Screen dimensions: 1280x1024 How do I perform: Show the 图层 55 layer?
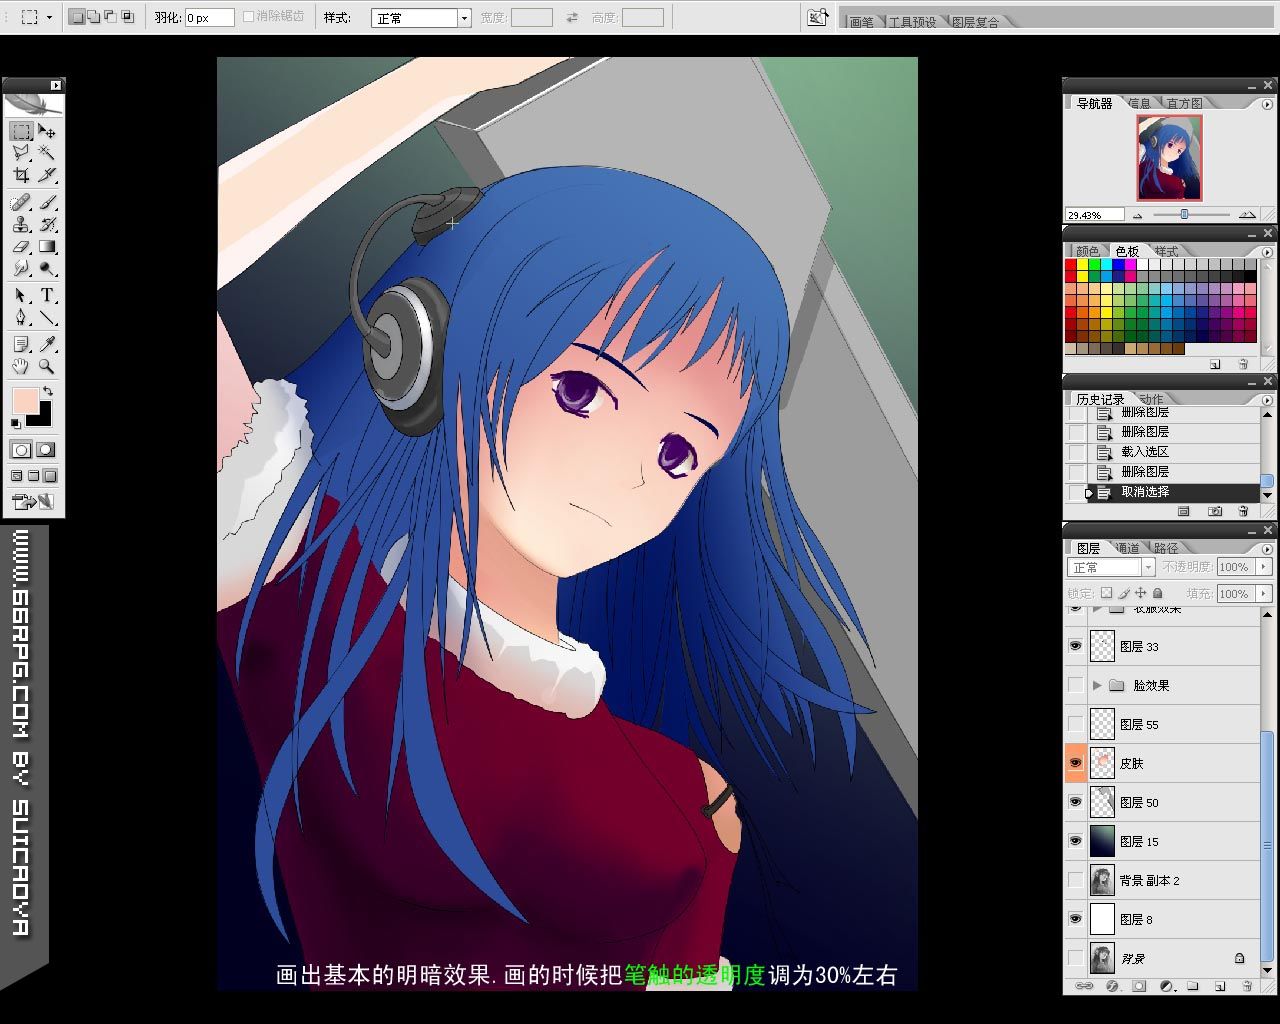(x=1075, y=724)
